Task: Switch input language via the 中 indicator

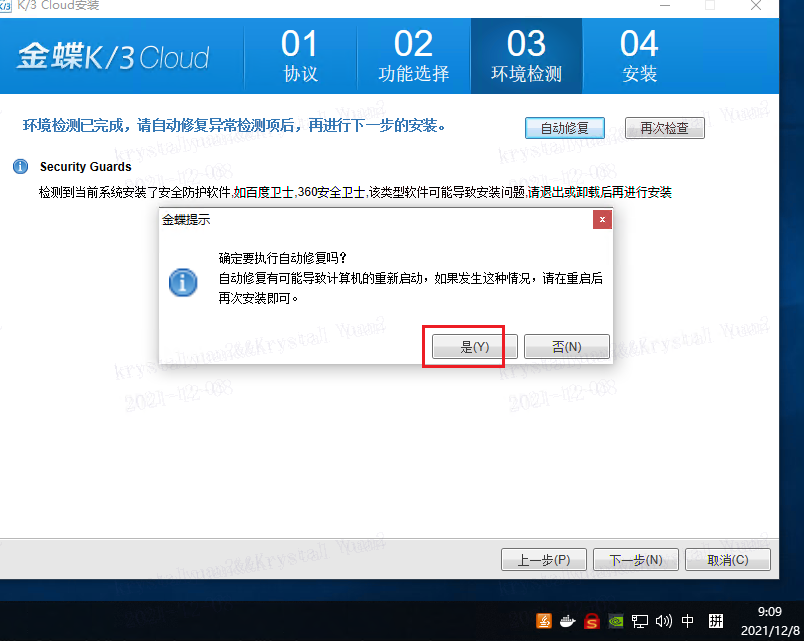Action: point(687,621)
